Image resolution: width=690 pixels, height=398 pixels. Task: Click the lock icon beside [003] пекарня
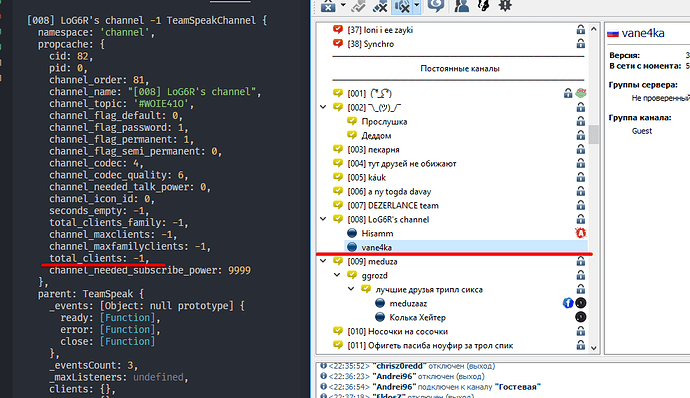tap(581, 149)
